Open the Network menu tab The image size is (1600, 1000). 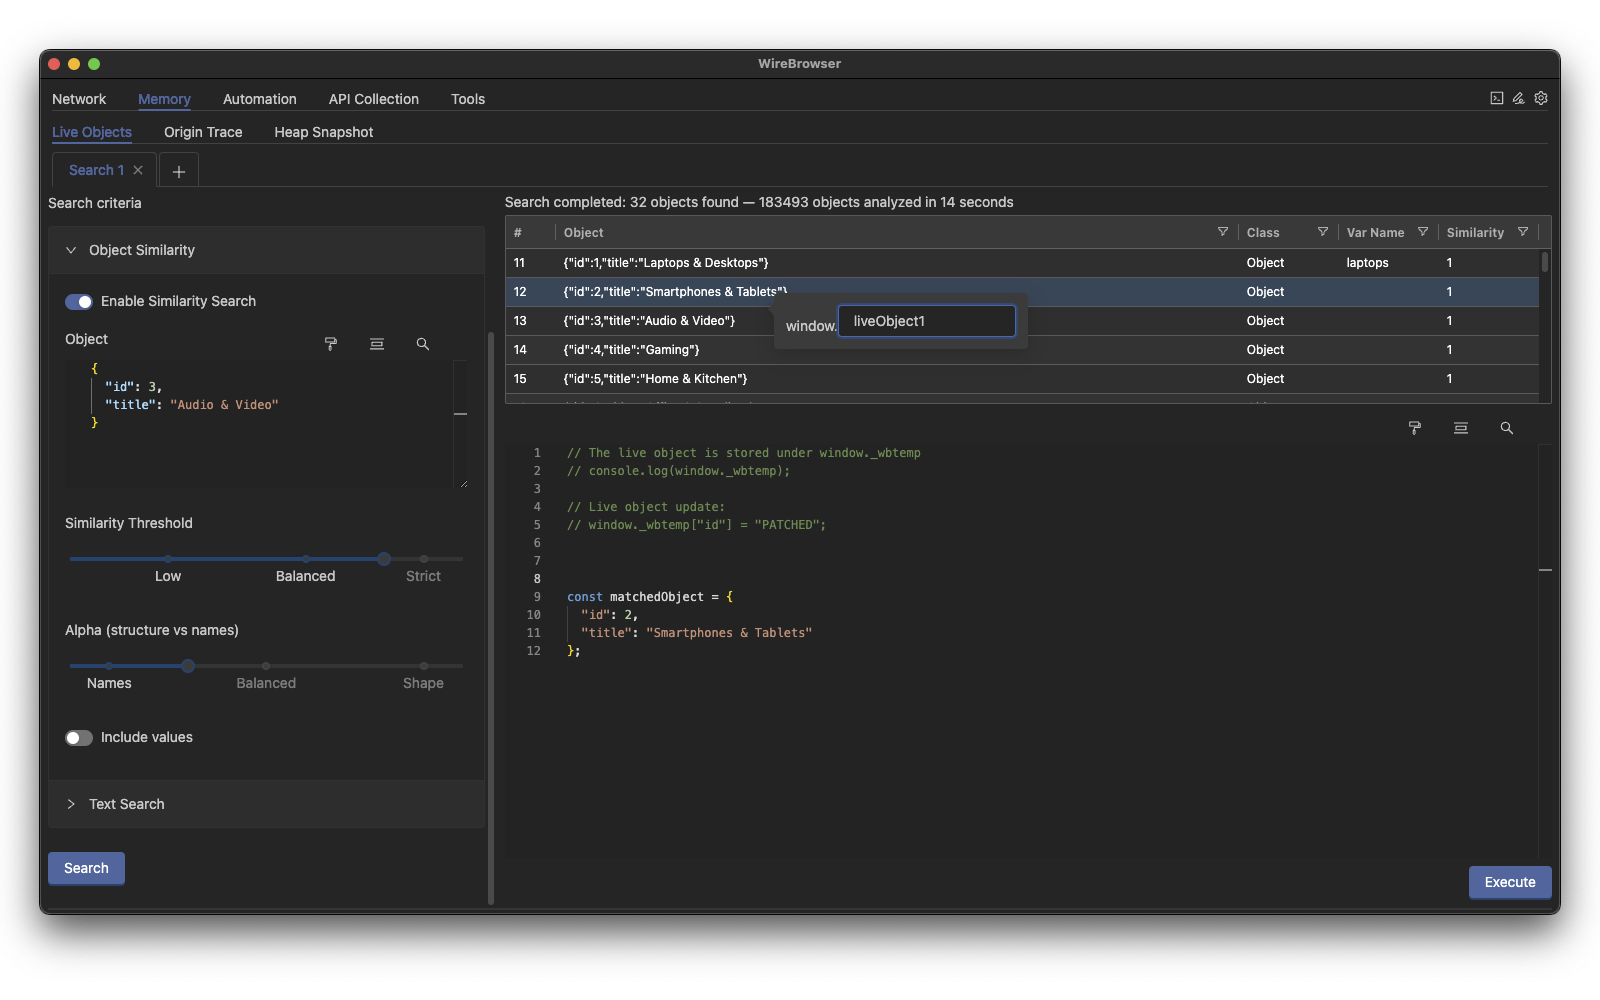pyautogui.click(x=79, y=99)
